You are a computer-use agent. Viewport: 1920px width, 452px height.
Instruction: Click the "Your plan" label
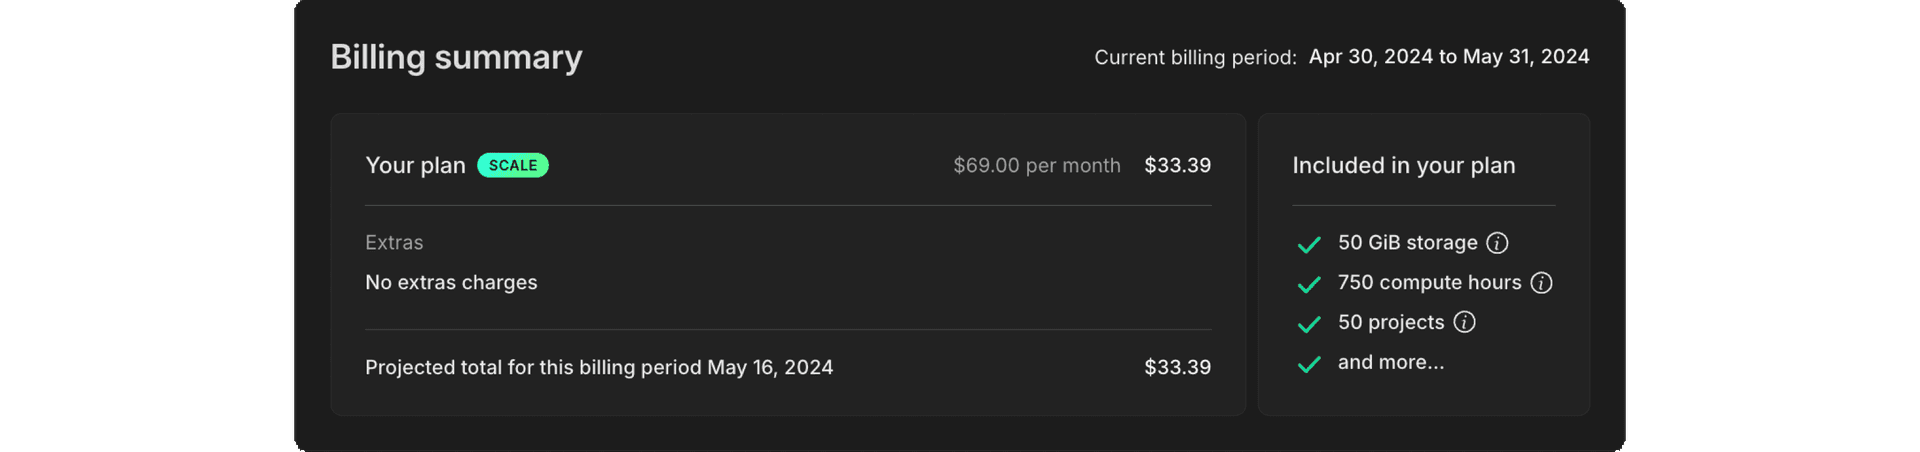click(x=415, y=165)
